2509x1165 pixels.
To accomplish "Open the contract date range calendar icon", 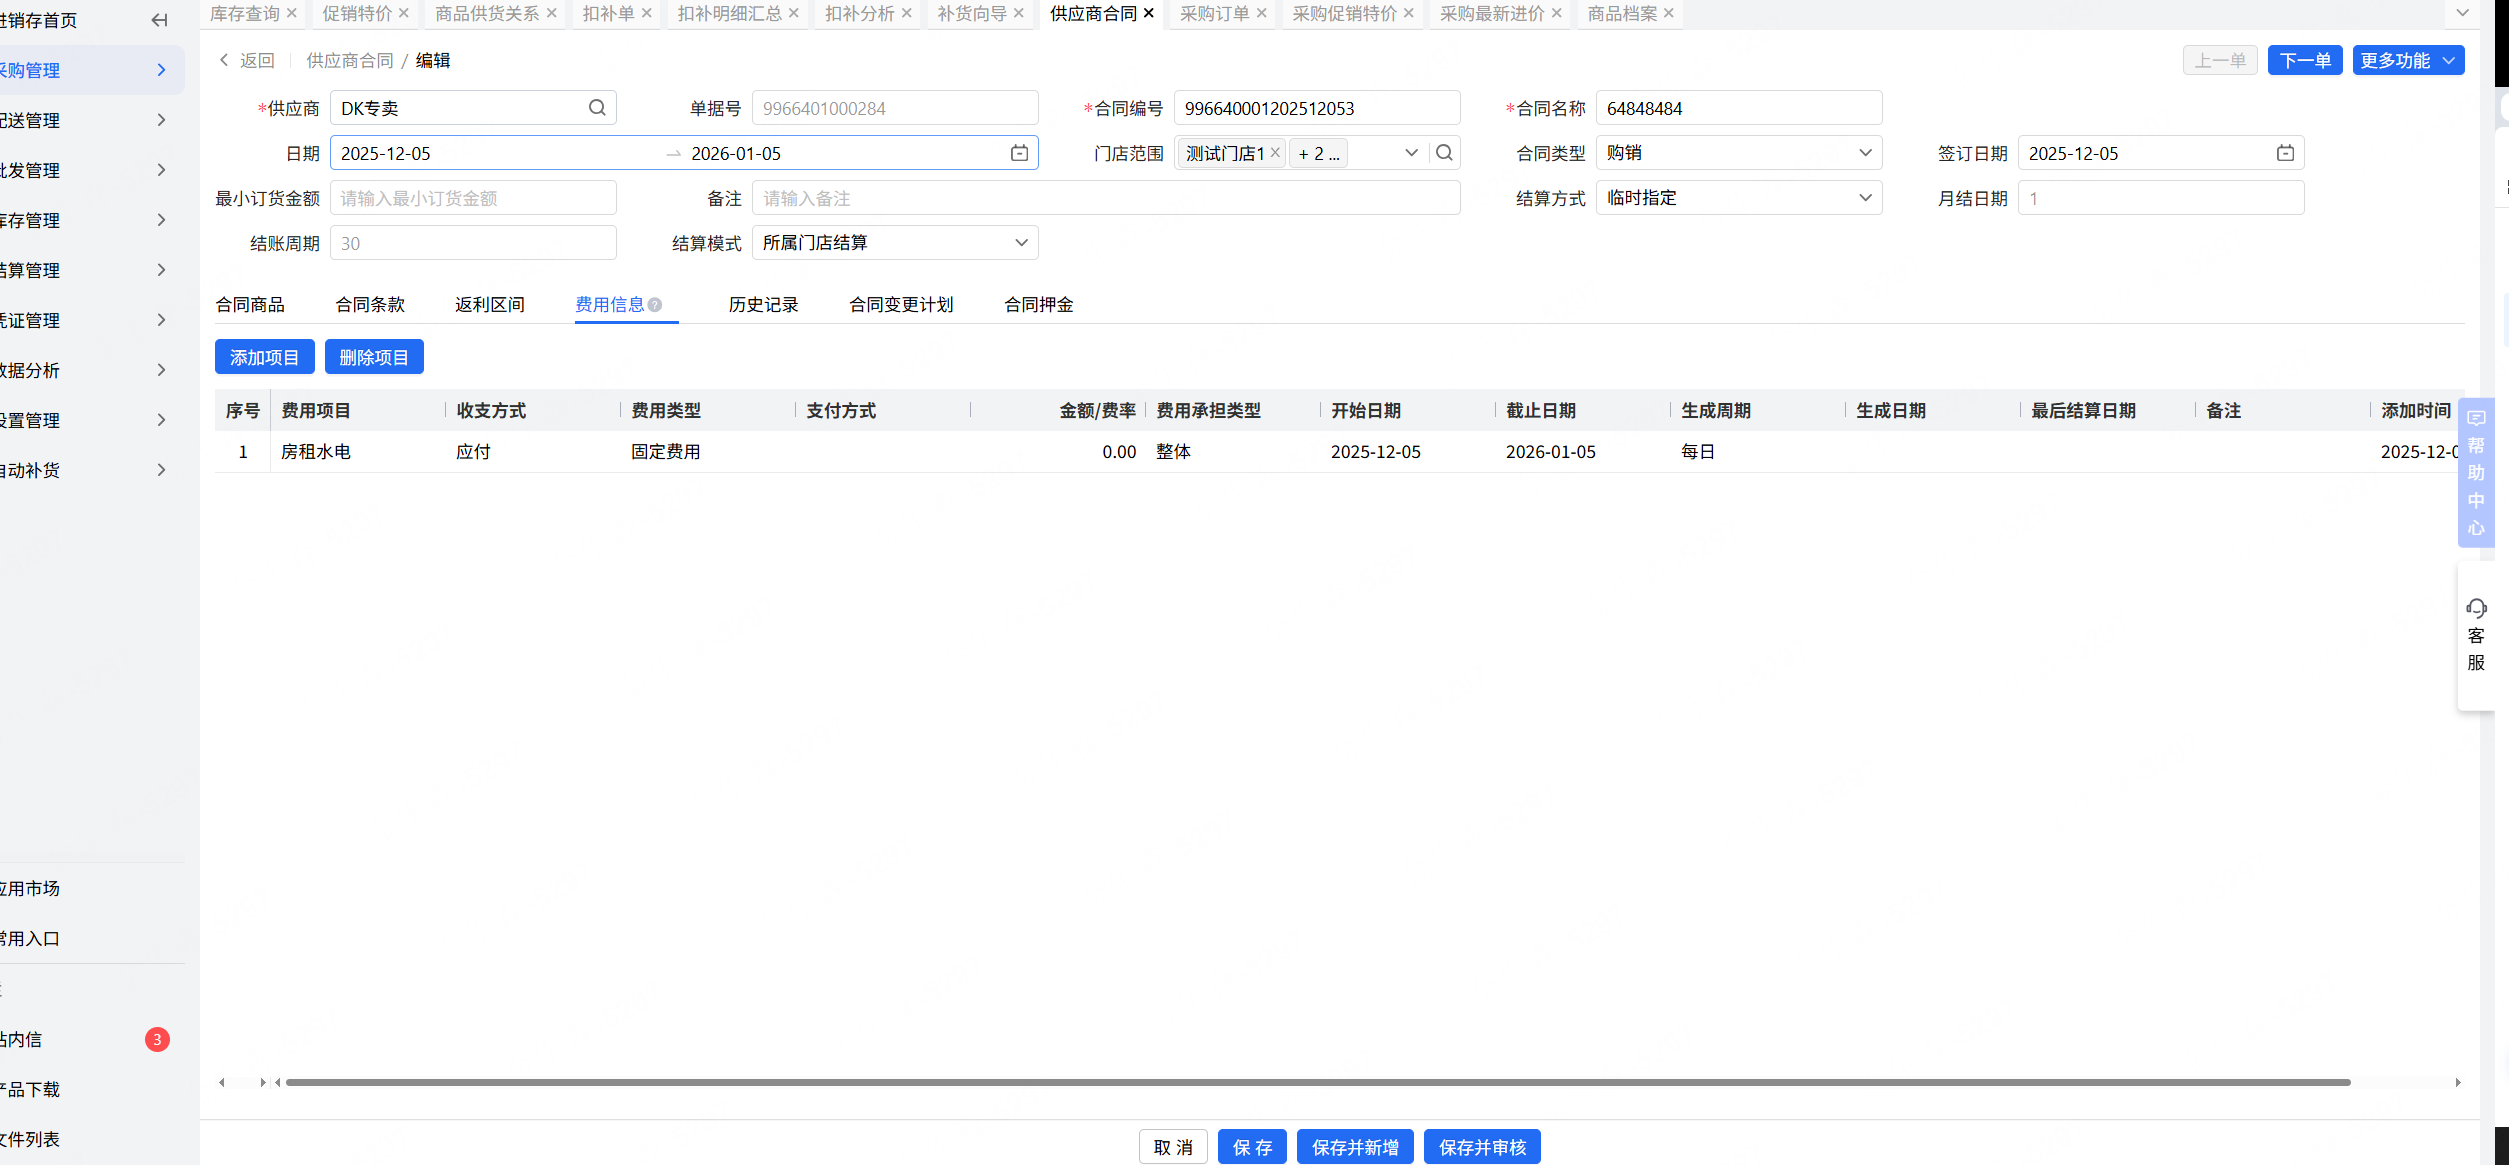I will [1019, 153].
